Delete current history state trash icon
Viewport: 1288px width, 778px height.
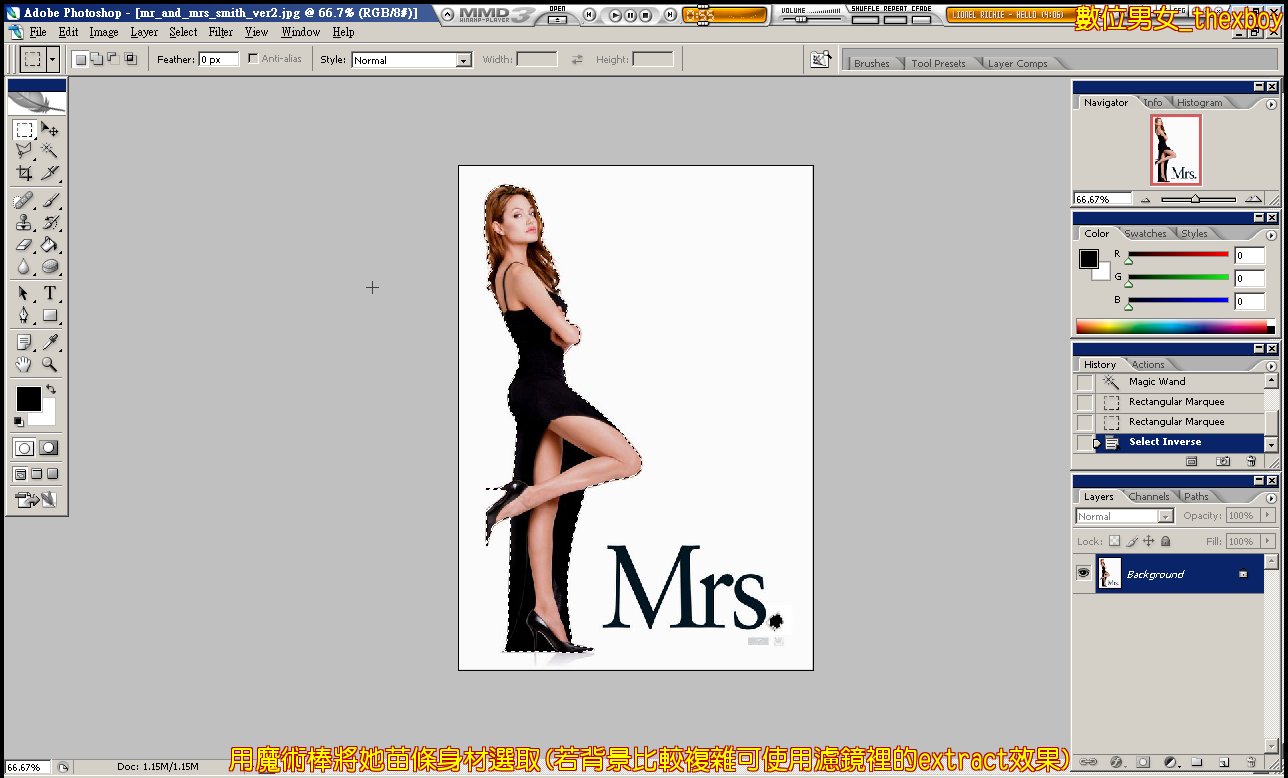click(x=1251, y=461)
